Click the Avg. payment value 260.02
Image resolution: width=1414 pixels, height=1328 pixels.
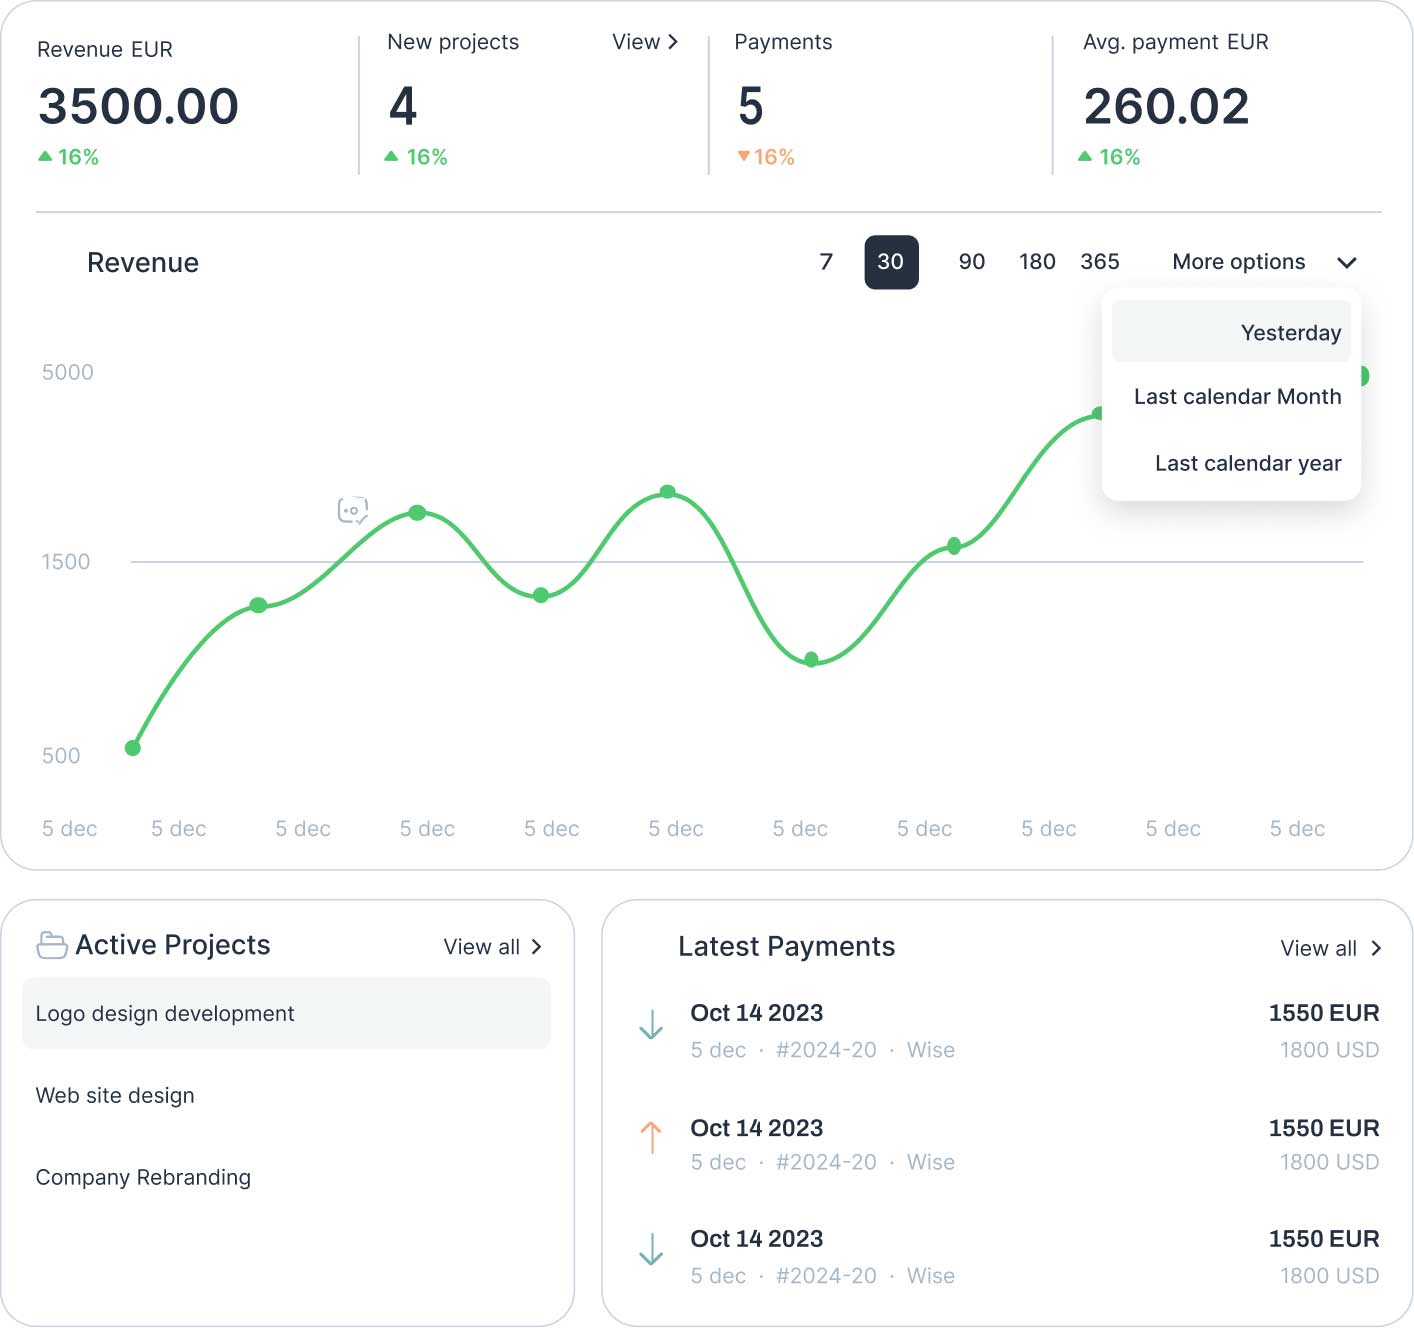[1167, 107]
